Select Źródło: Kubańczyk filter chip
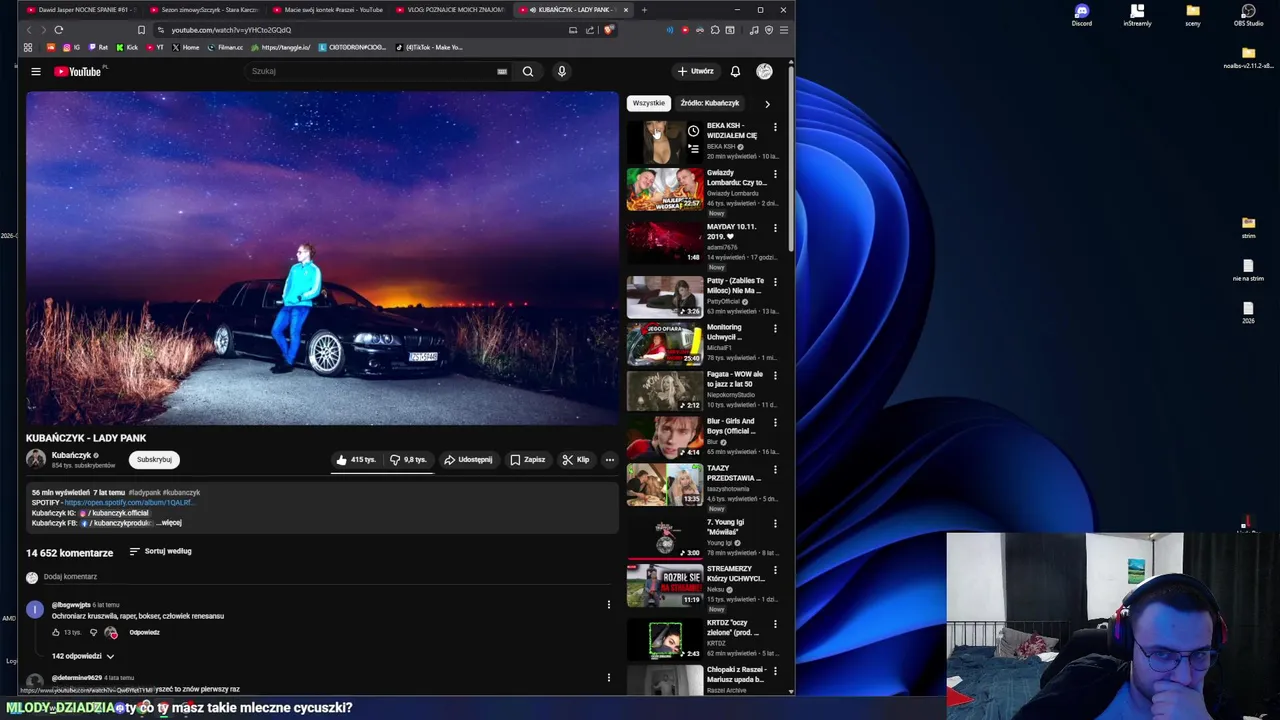This screenshot has width=1280, height=720. point(710,103)
